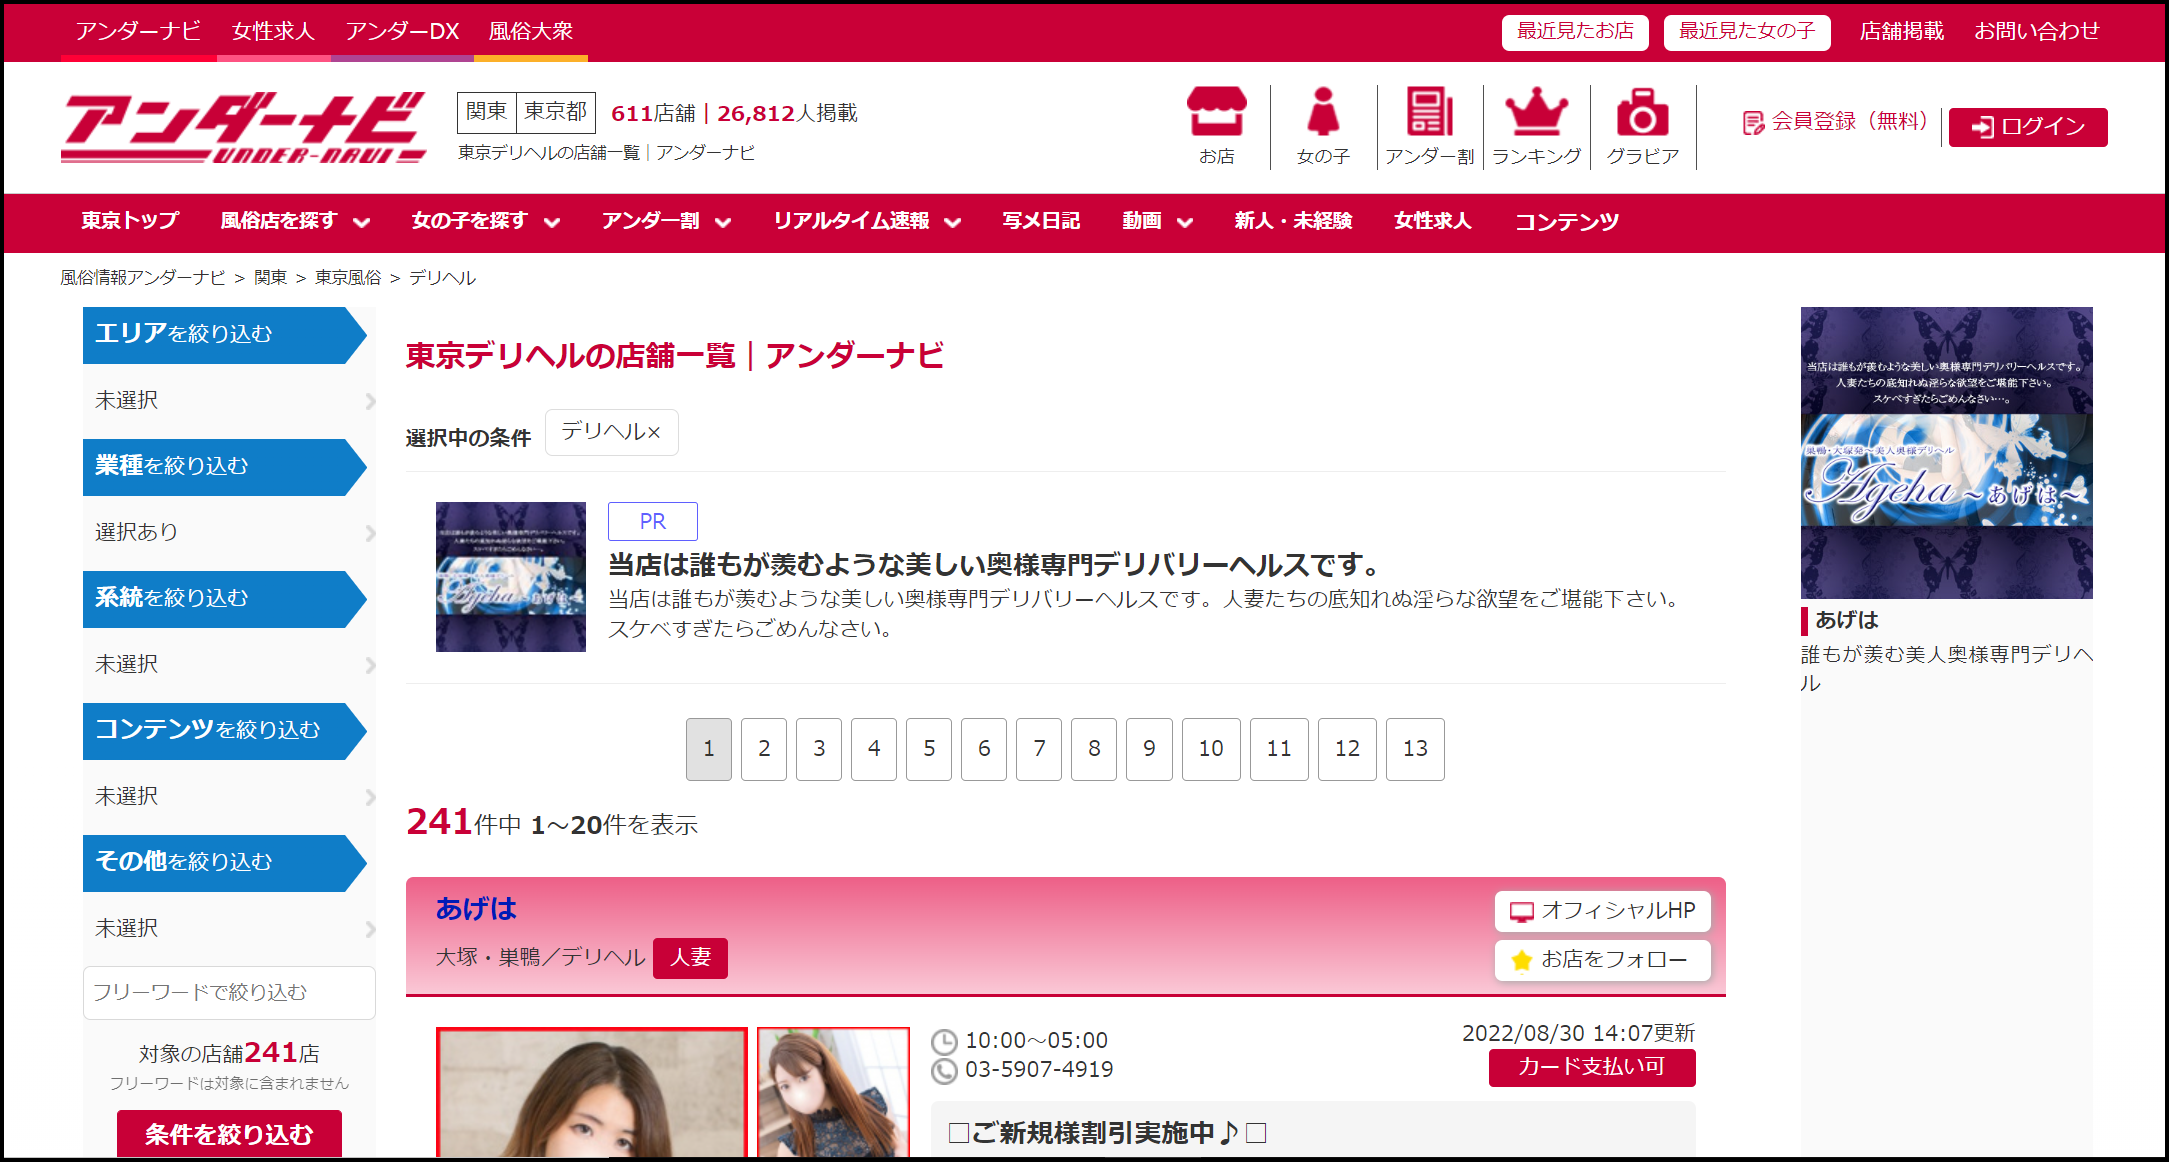
Task: Open 店舗掲載 link
Action: [1902, 31]
